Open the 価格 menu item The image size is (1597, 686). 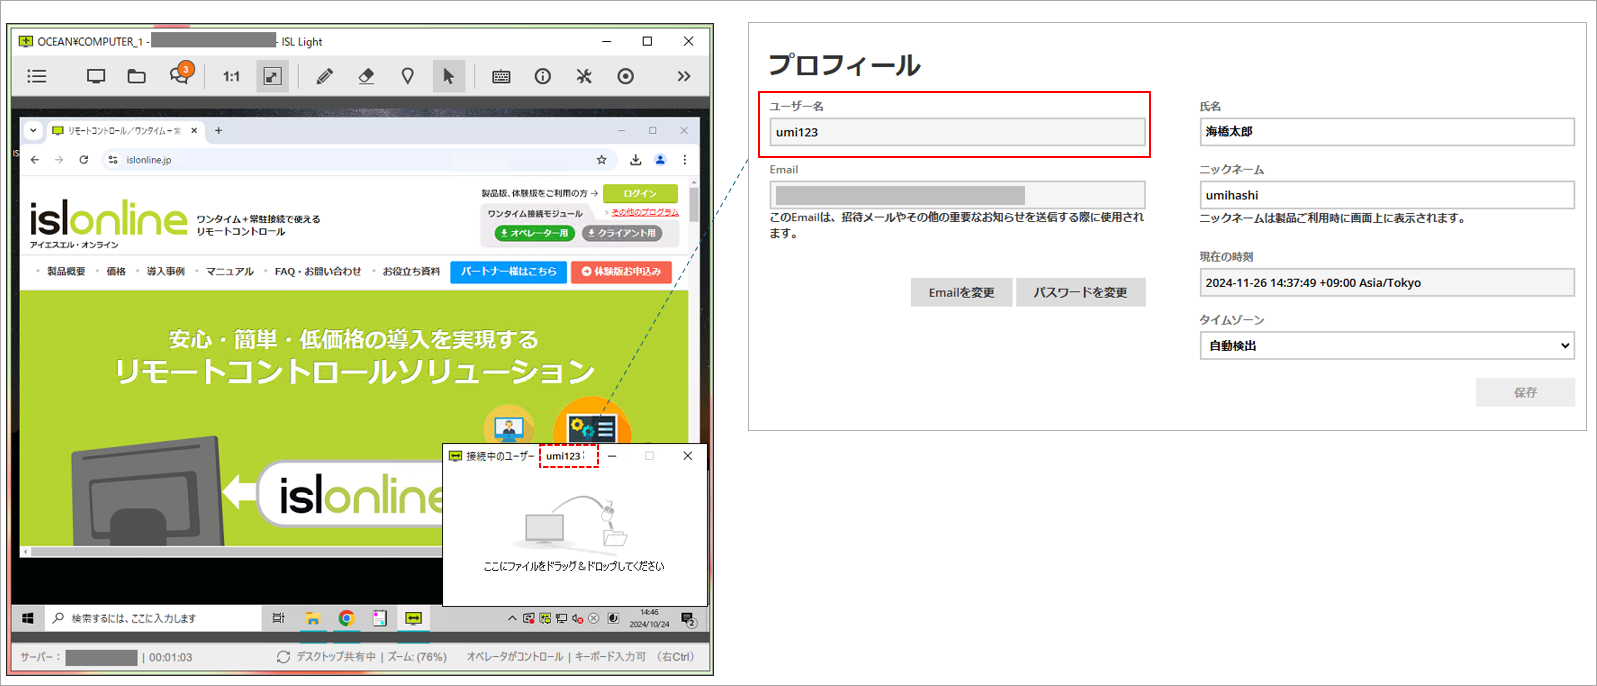[x=116, y=271]
